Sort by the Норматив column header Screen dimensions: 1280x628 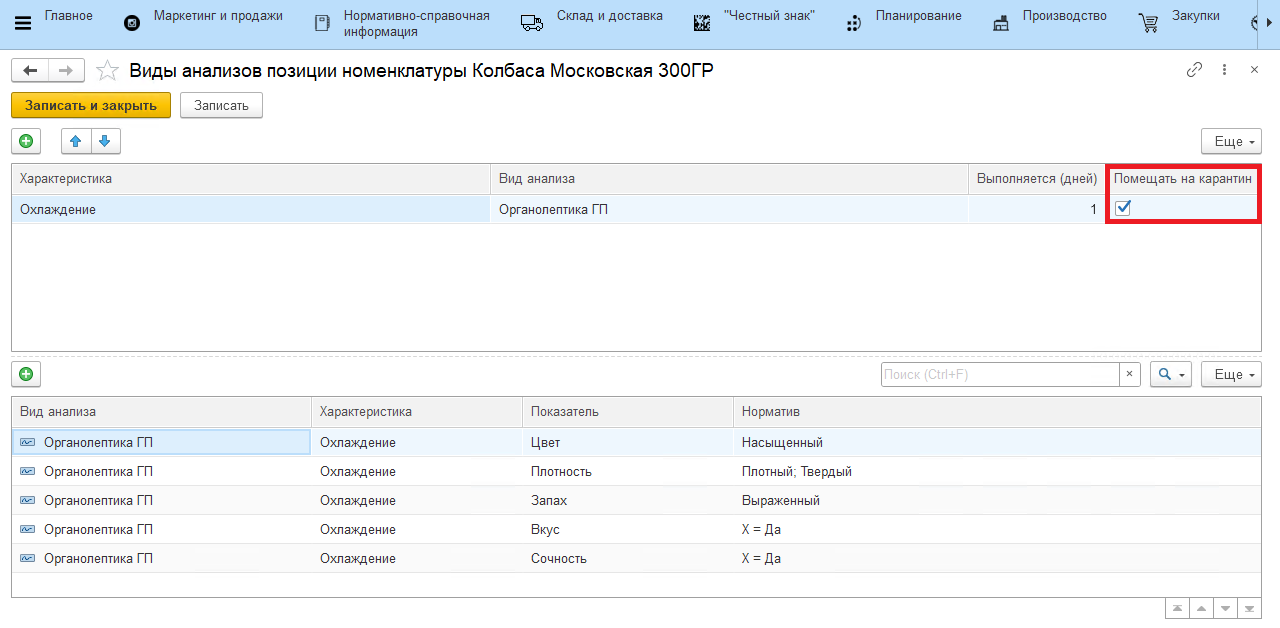tap(770, 411)
